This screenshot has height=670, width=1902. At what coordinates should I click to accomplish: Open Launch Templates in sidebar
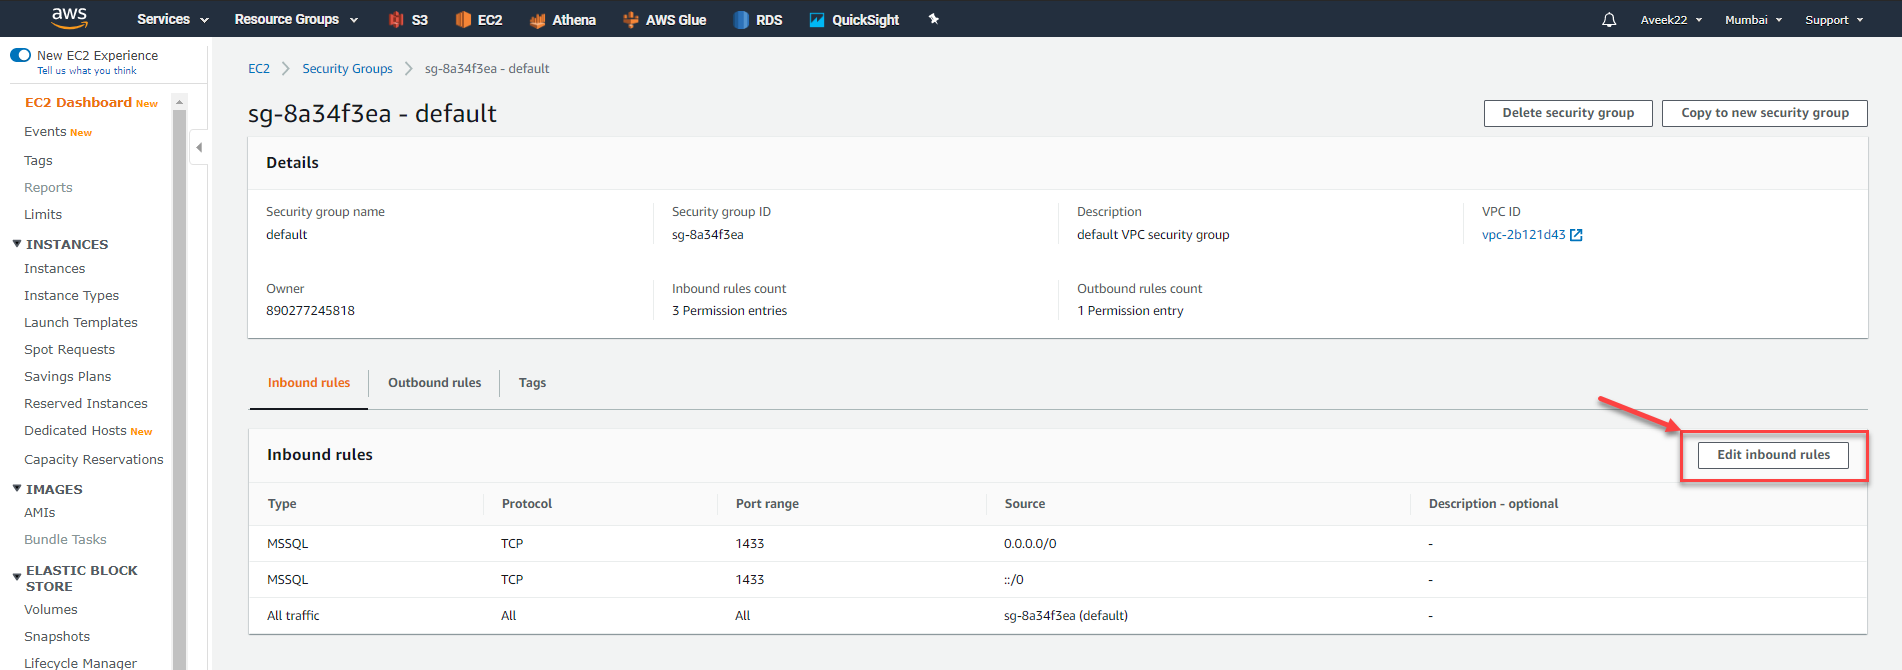tap(81, 323)
